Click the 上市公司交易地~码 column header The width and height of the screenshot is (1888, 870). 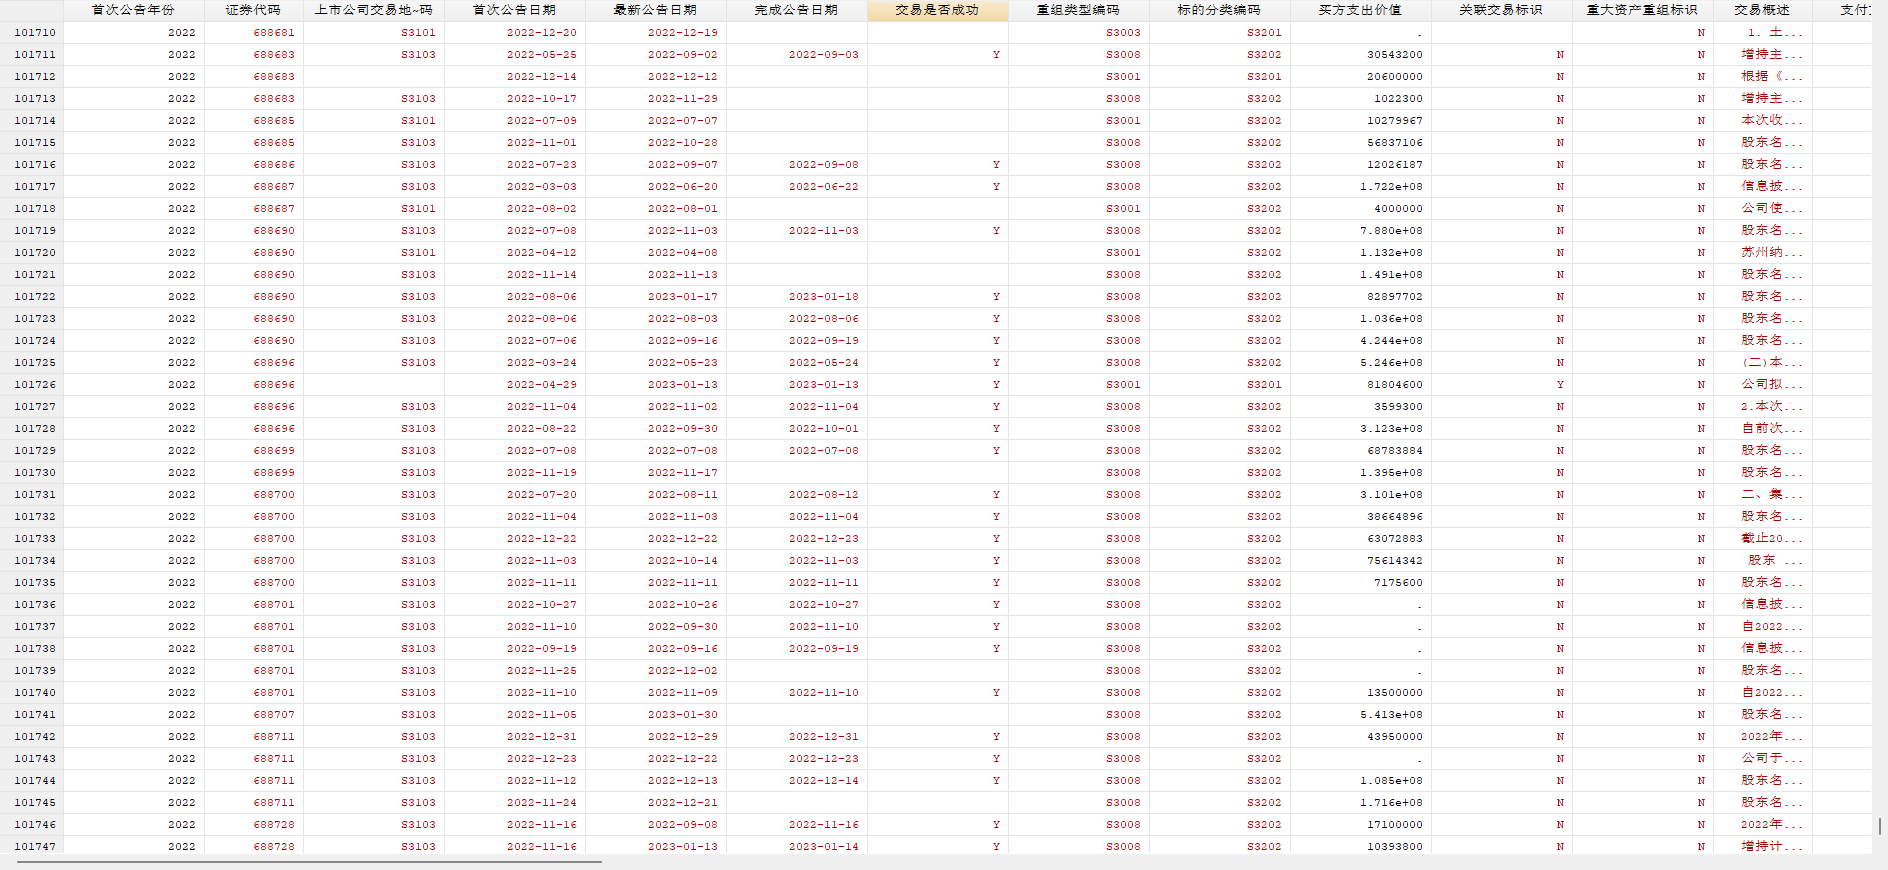tap(374, 10)
